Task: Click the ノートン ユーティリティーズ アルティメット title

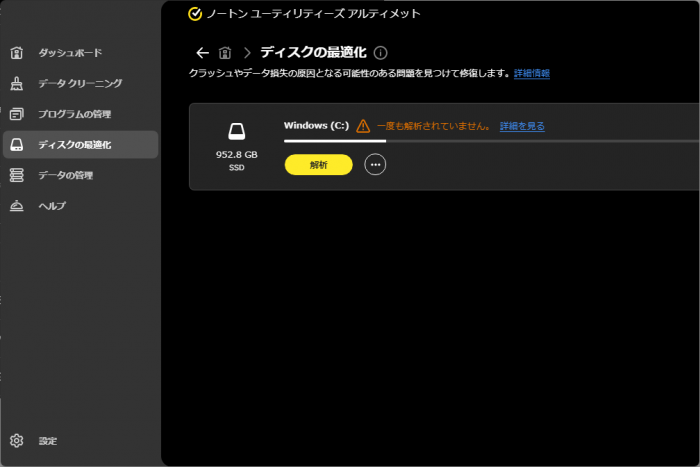Action: [313, 14]
